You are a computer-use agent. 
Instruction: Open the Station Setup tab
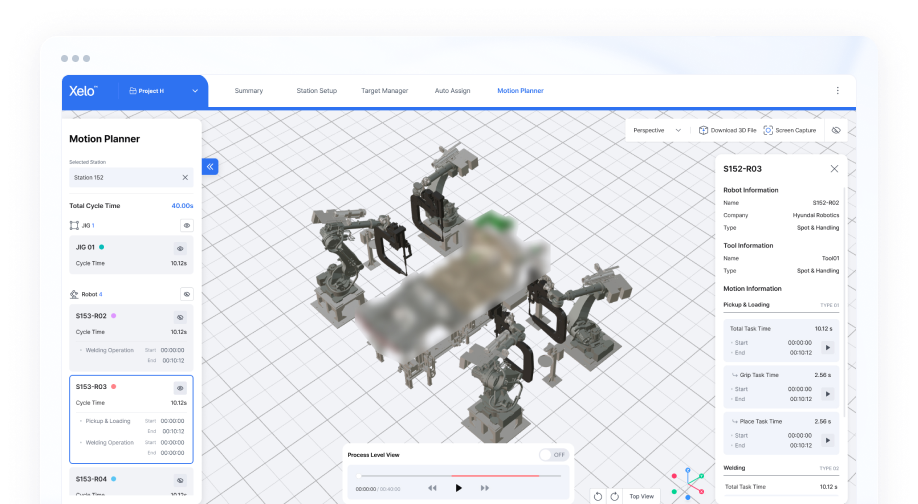point(316,91)
